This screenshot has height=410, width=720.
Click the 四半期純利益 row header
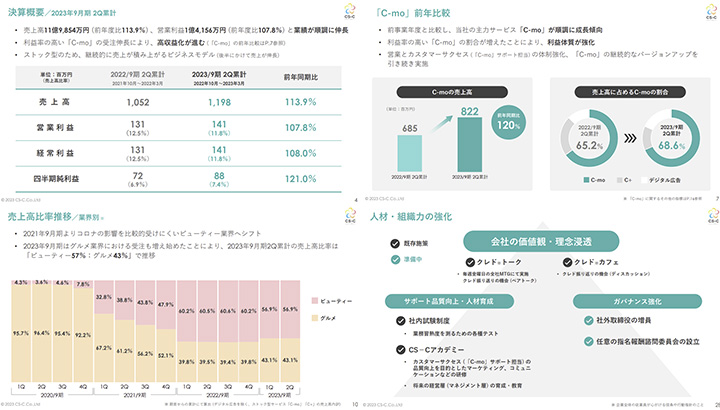pyautogui.click(x=56, y=179)
